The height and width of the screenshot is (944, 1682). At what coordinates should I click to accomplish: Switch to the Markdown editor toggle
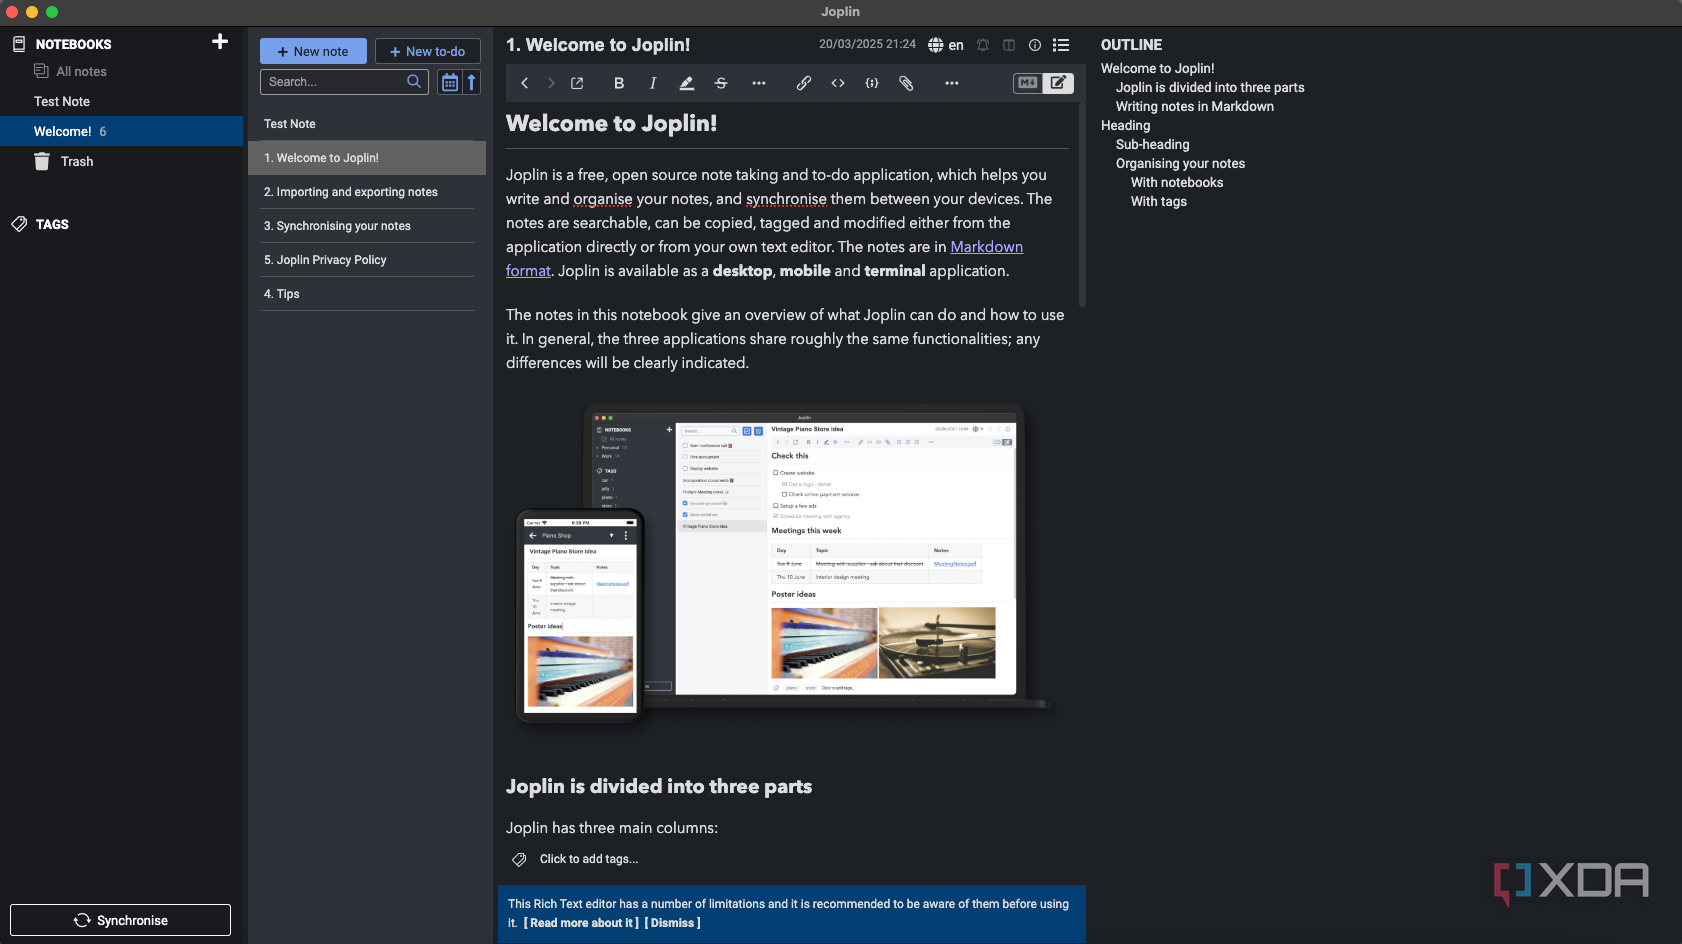tap(1027, 83)
